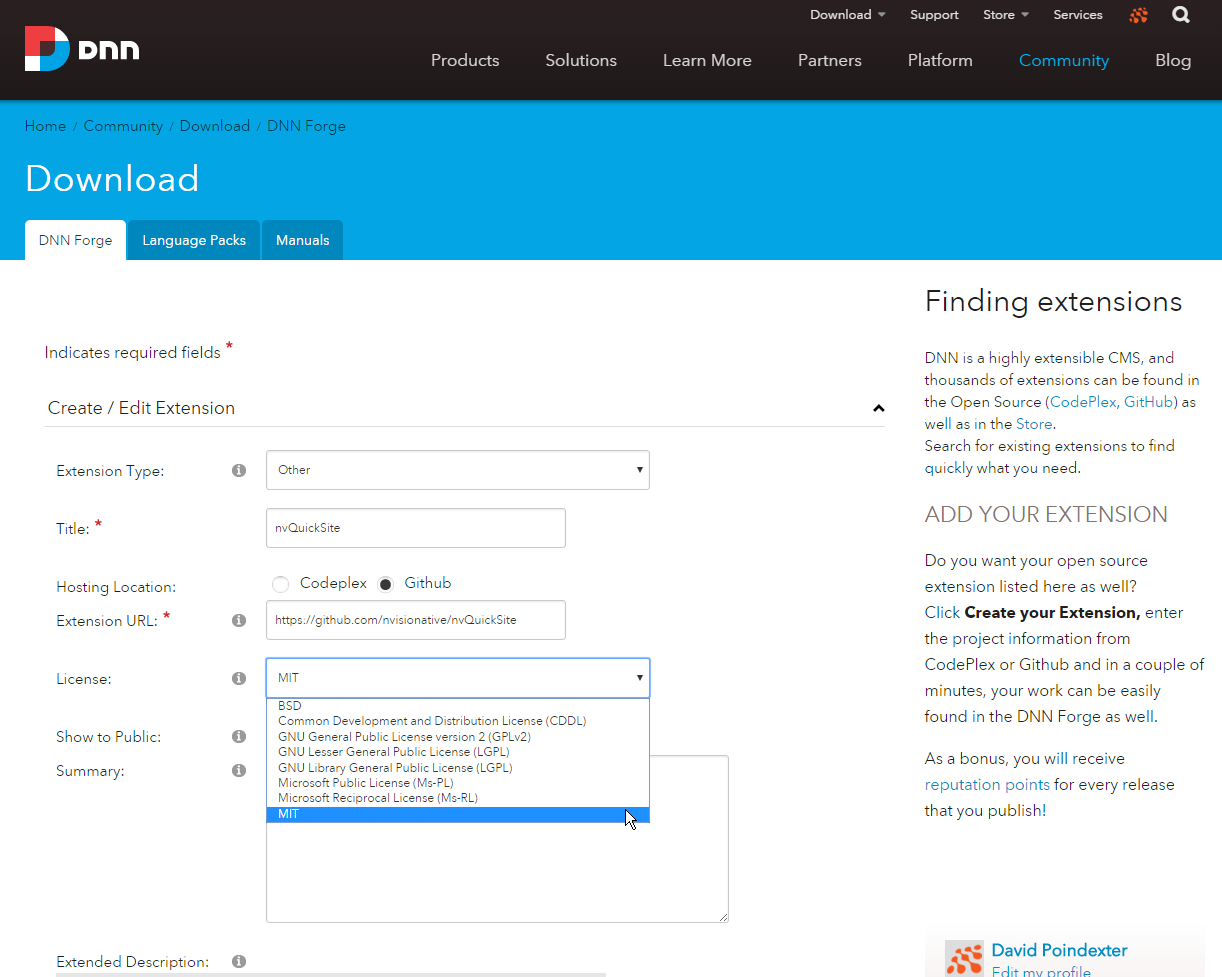Image resolution: width=1222 pixels, height=977 pixels.
Task: Open the reputation points link
Action: (987, 785)
